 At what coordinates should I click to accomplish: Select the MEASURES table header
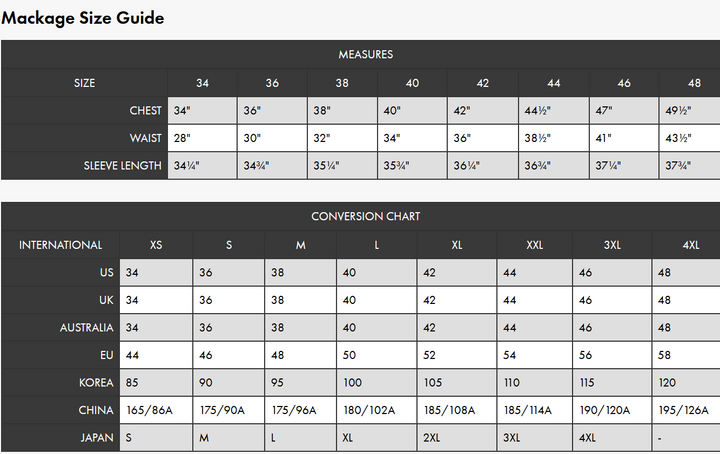(366, 55)
